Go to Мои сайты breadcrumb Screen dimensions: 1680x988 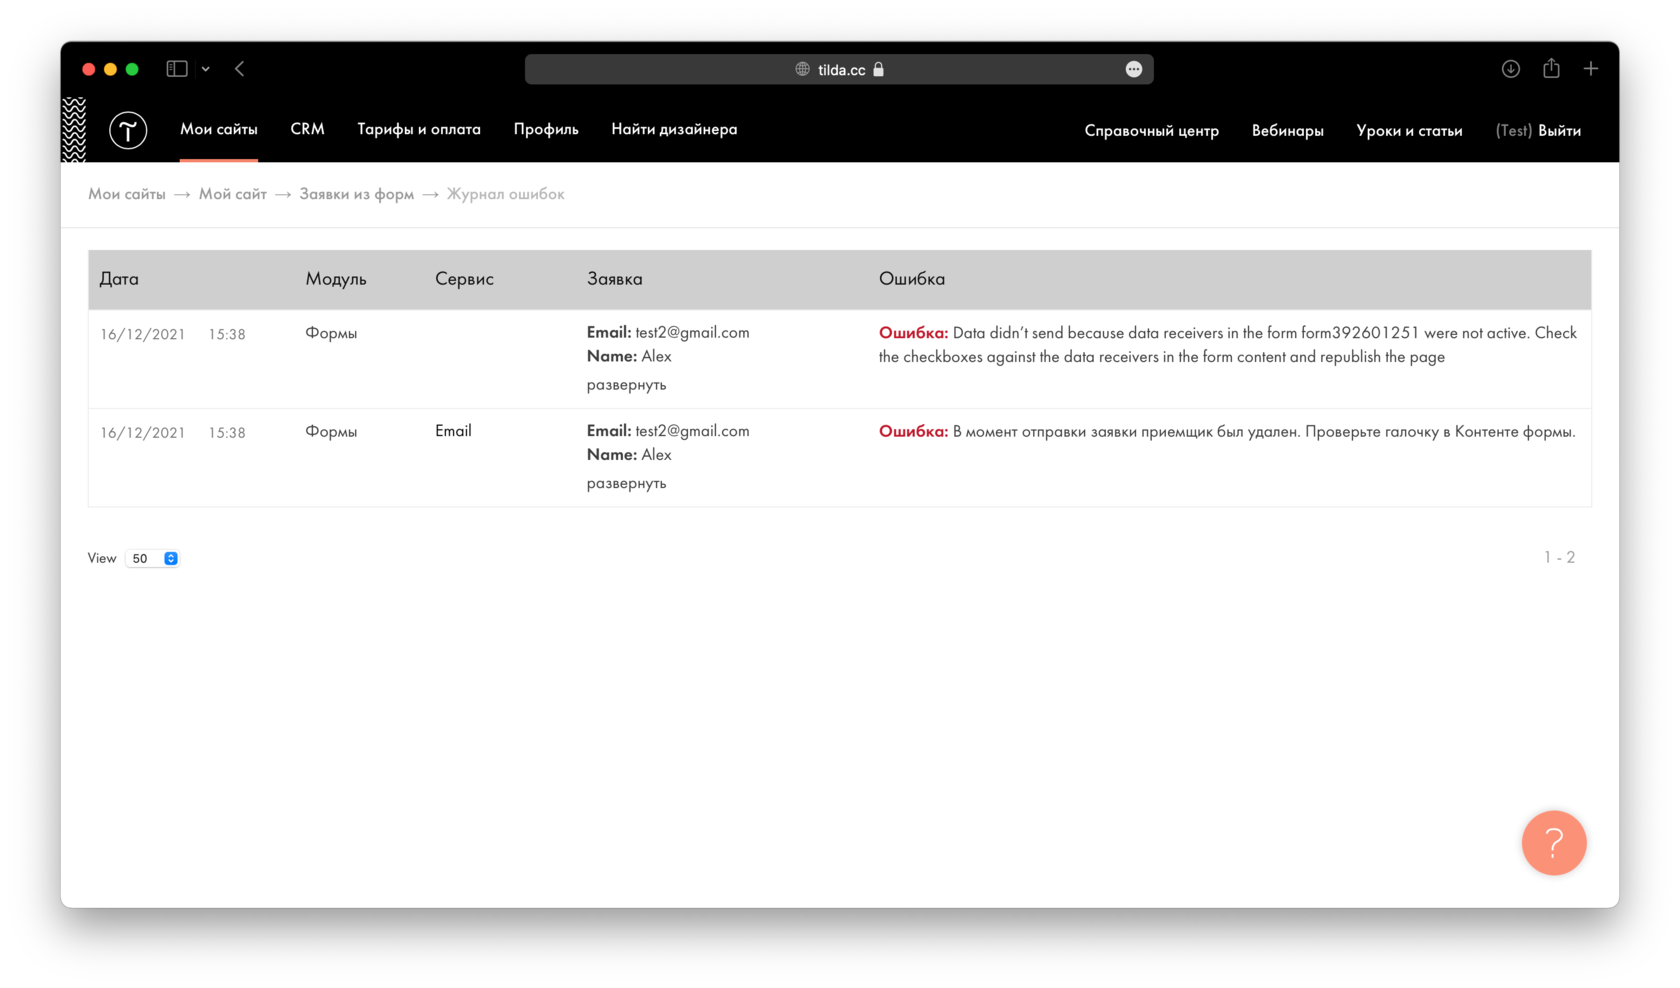click(x=127, y=194)
